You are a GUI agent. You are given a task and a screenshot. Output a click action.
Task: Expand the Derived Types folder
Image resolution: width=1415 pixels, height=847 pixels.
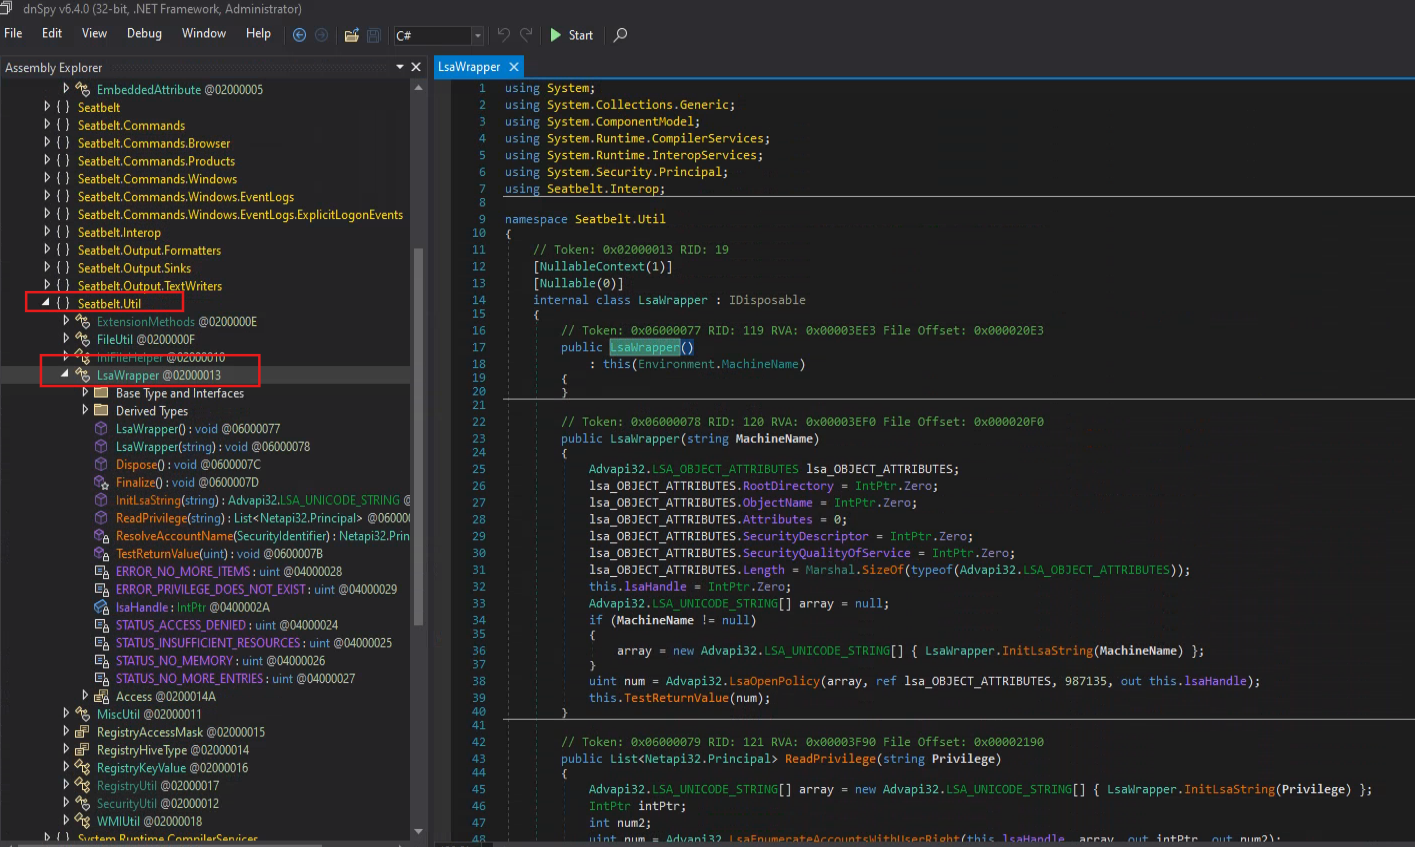click(x=85, y=410)
